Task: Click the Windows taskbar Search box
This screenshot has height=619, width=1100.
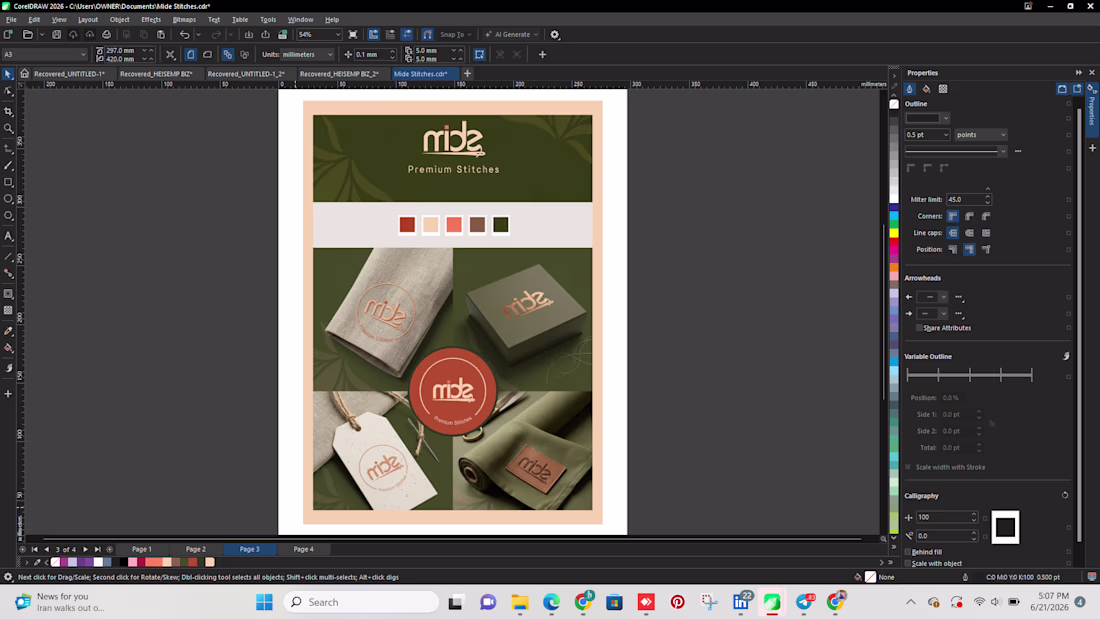Action: [361, 602]
